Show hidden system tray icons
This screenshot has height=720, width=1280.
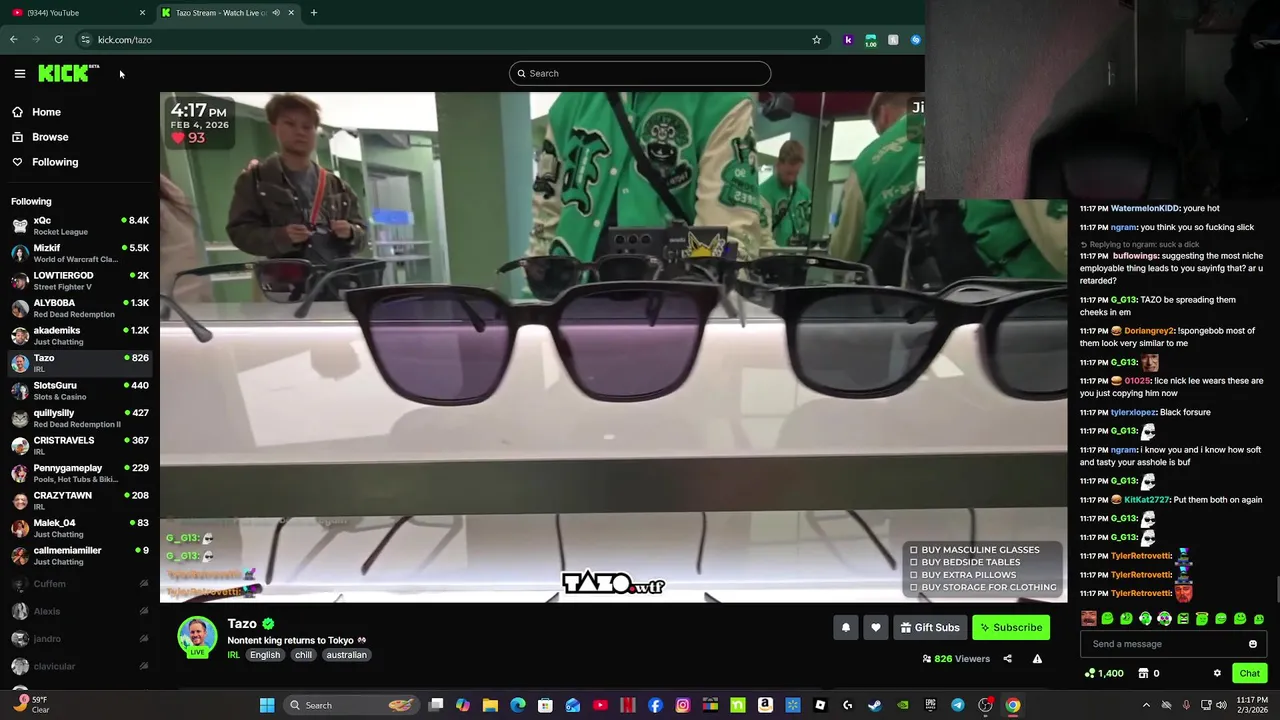(1146, 705)
